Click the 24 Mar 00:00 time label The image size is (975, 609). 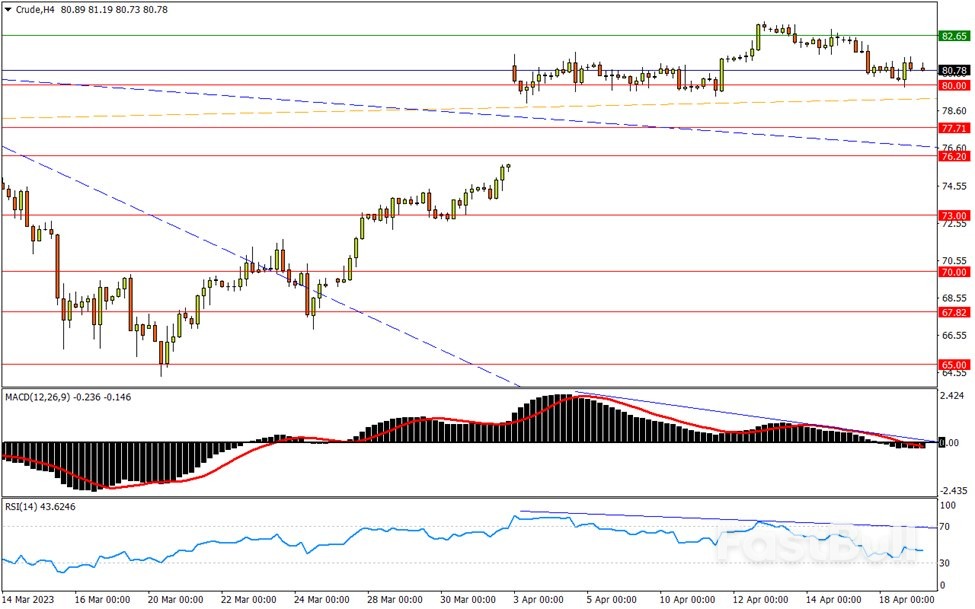323,599
